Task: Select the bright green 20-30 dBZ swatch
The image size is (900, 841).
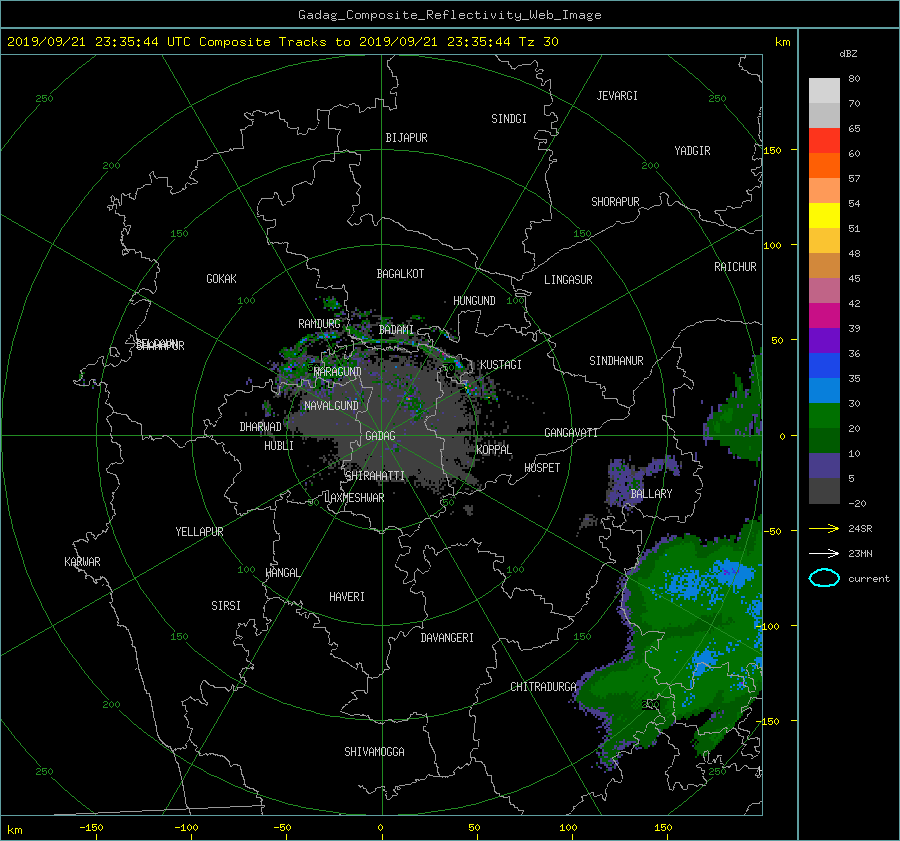Action: tap(824, 416)
